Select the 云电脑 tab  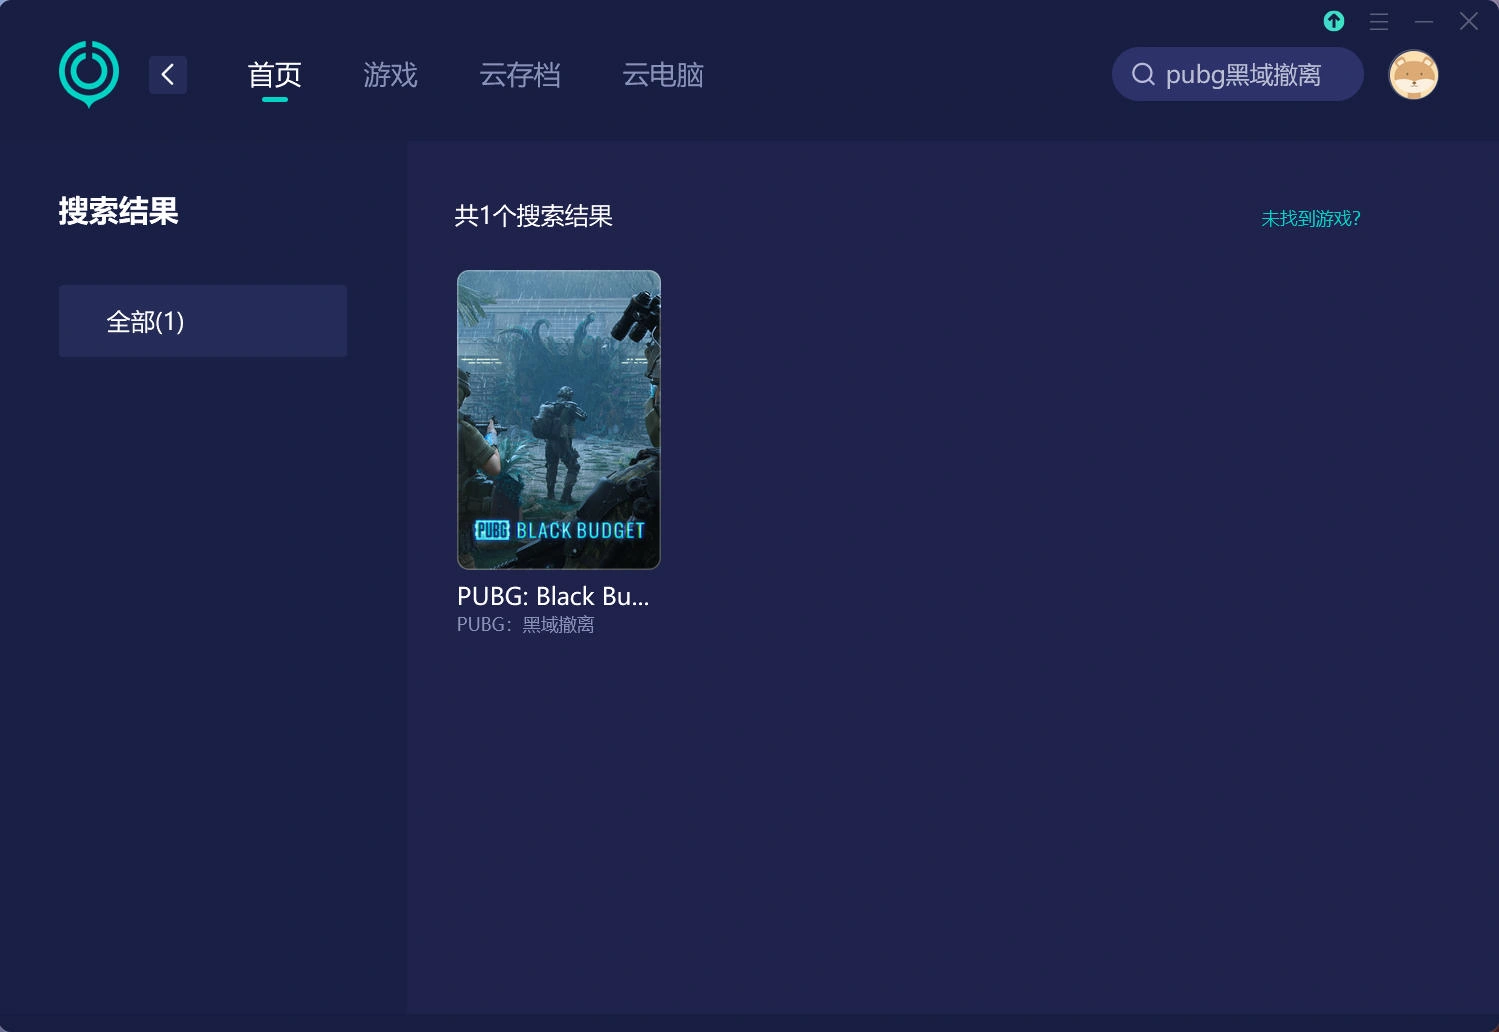(x=662, y=75)
